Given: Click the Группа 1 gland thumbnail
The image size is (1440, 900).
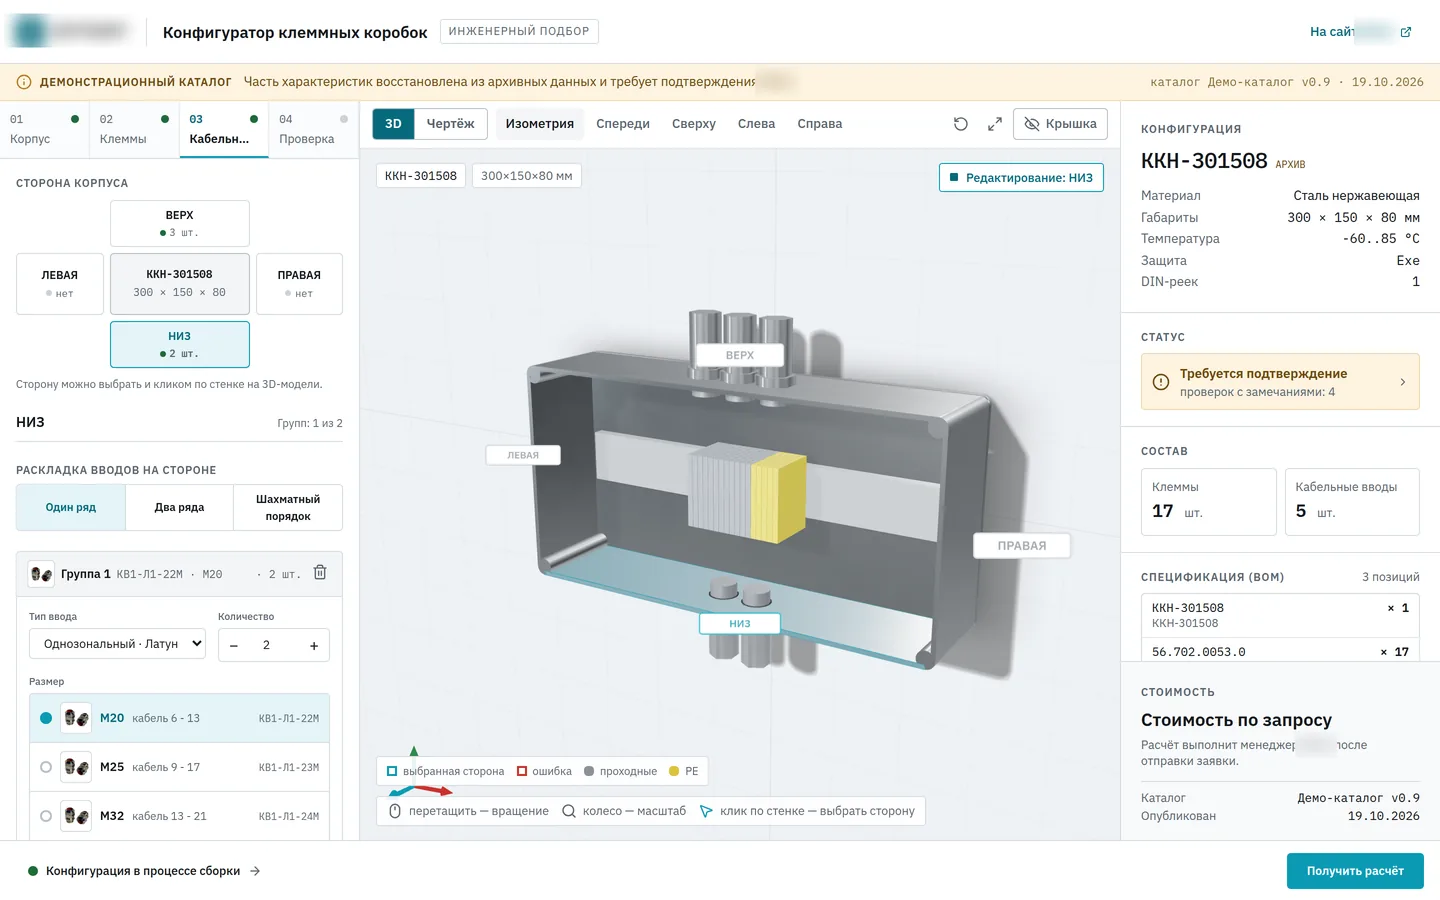Looking at the screenshot, I should click(x=41, y=574).
